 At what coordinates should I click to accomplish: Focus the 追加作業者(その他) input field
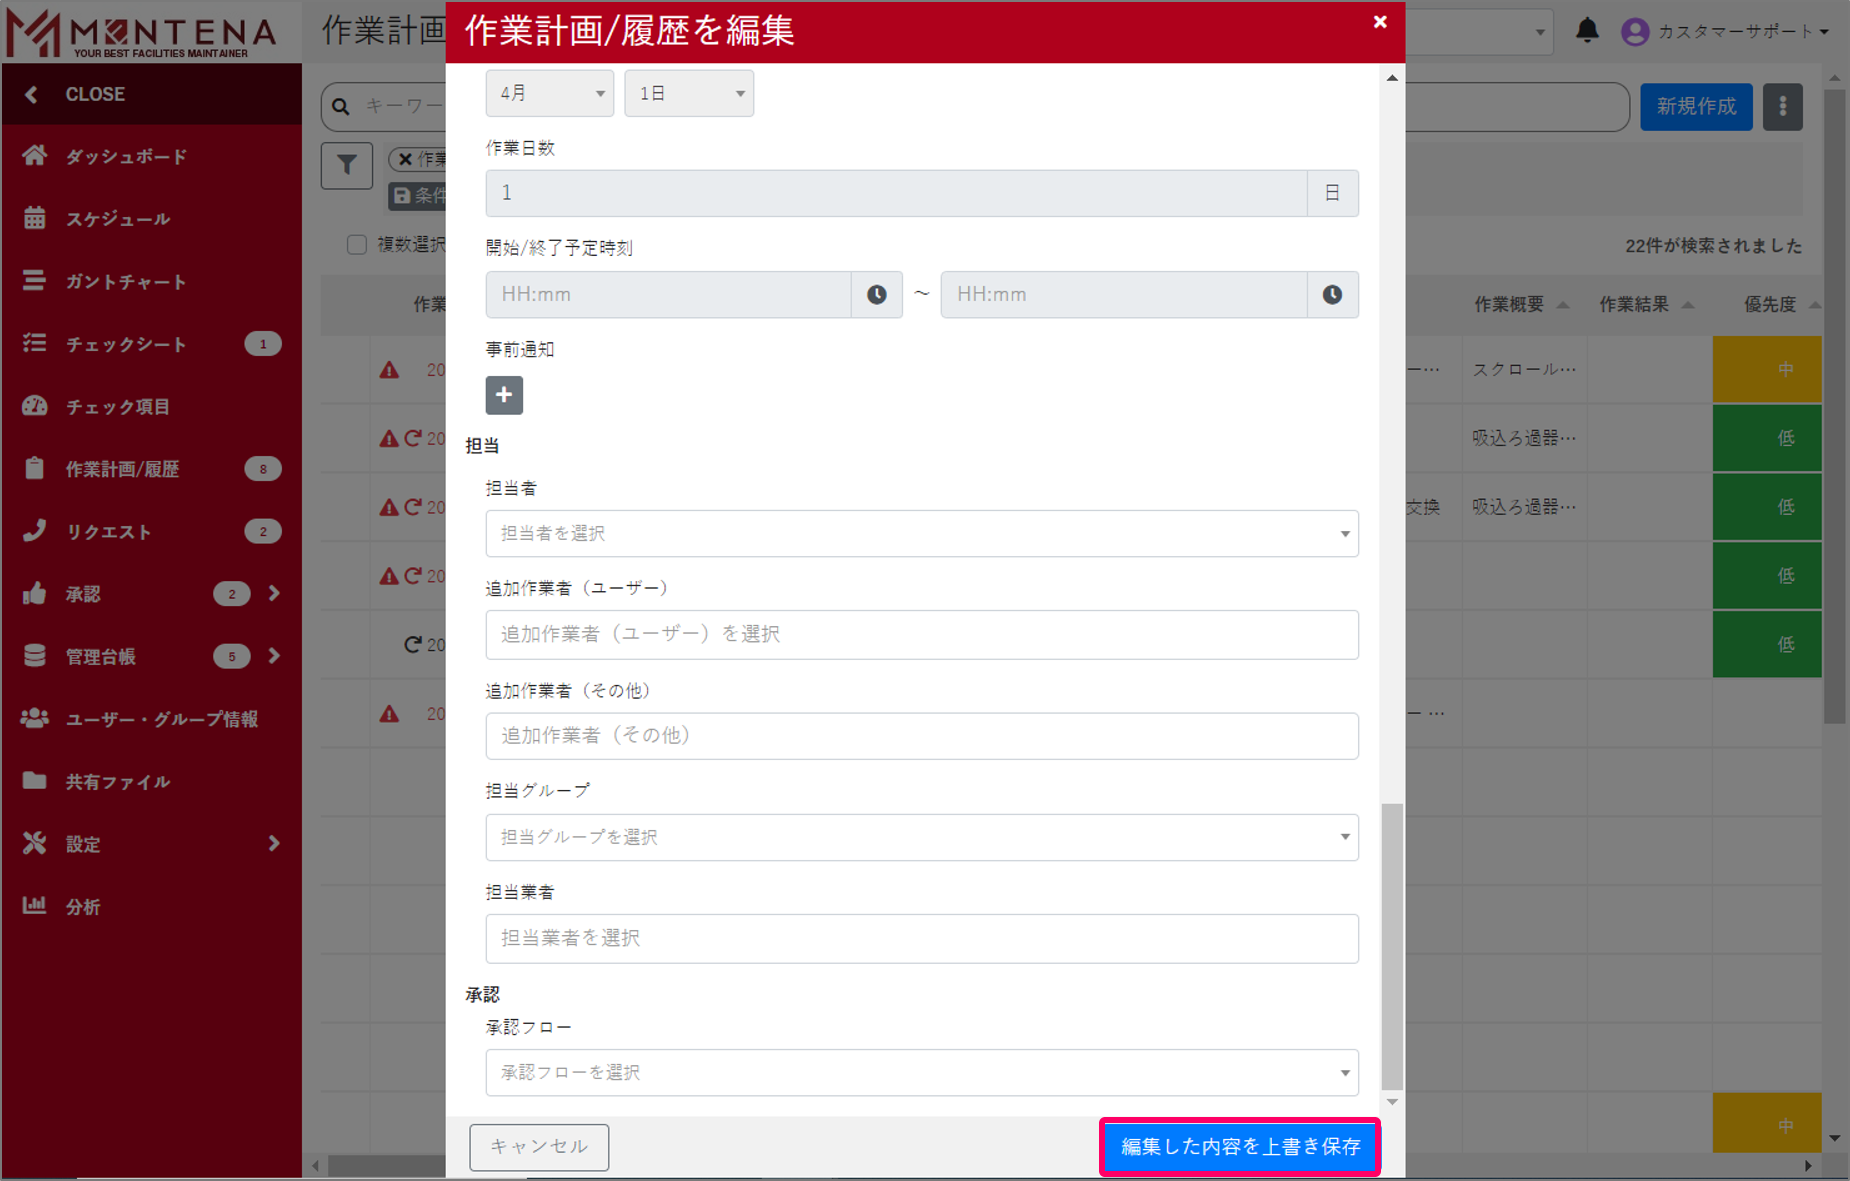pyautogui.click(x=921, y=736)
